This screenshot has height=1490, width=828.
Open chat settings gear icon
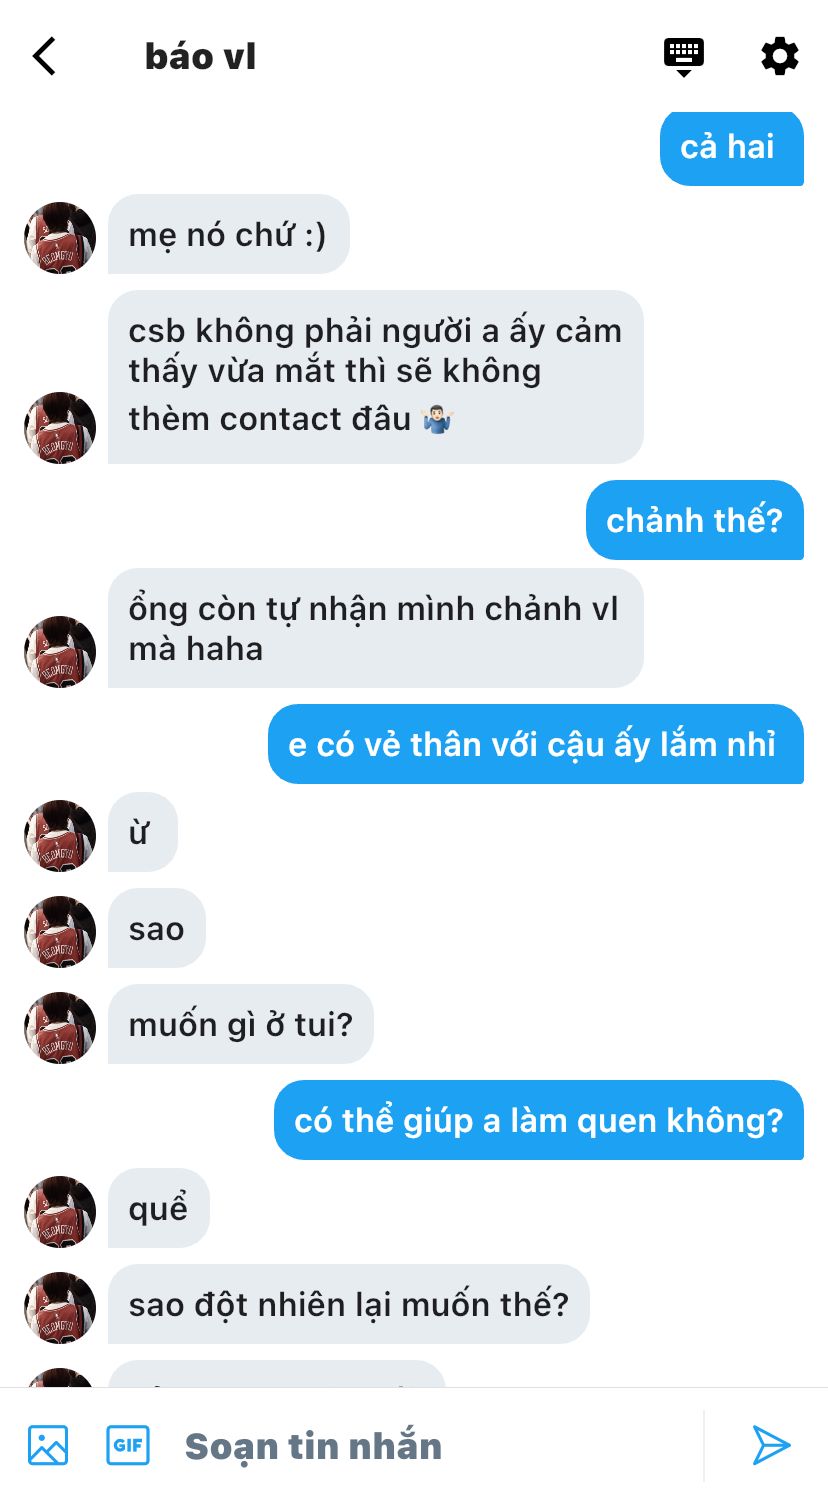780,56
